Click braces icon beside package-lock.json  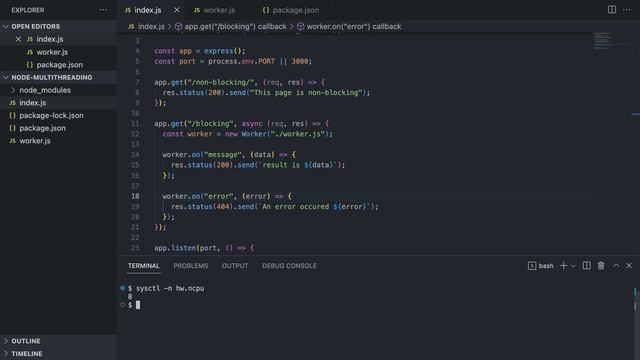12,116
